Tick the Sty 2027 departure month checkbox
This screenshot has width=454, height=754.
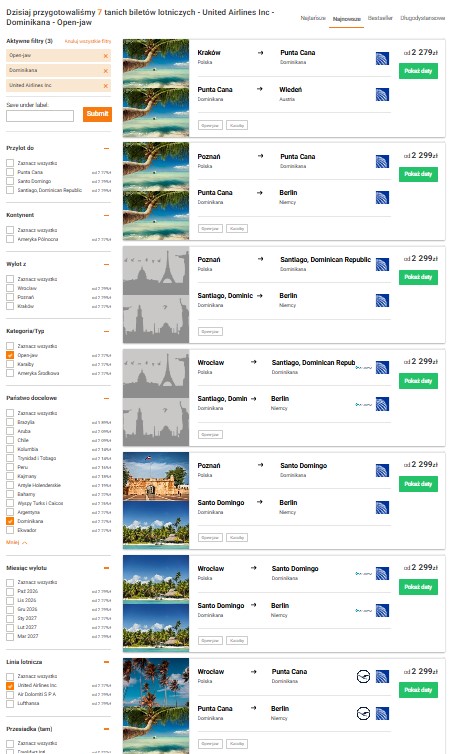click(x=10, y=618)
